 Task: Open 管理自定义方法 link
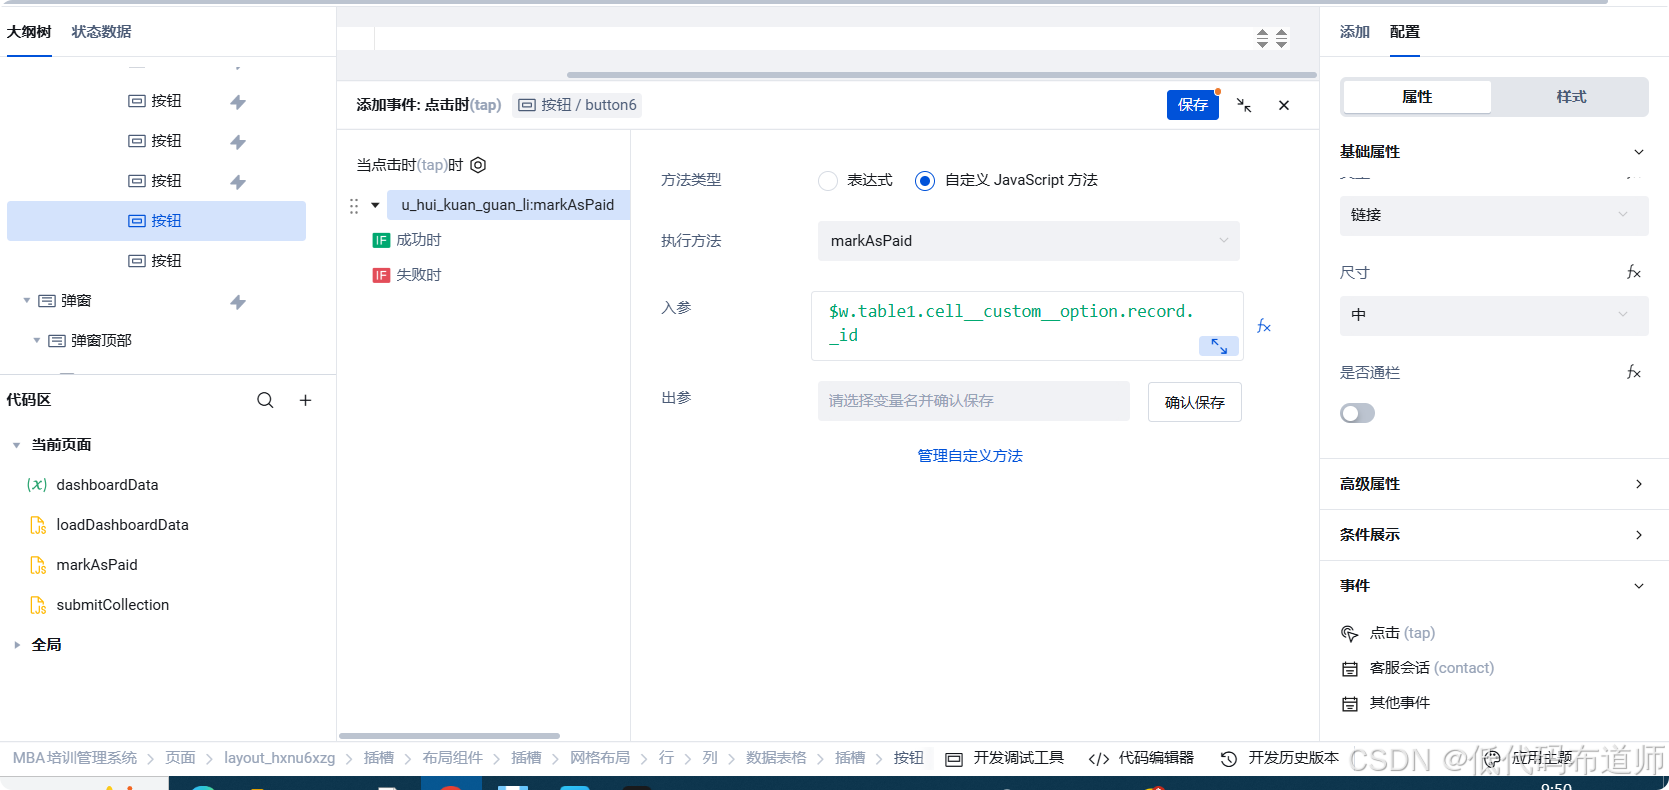pos(970,456)
